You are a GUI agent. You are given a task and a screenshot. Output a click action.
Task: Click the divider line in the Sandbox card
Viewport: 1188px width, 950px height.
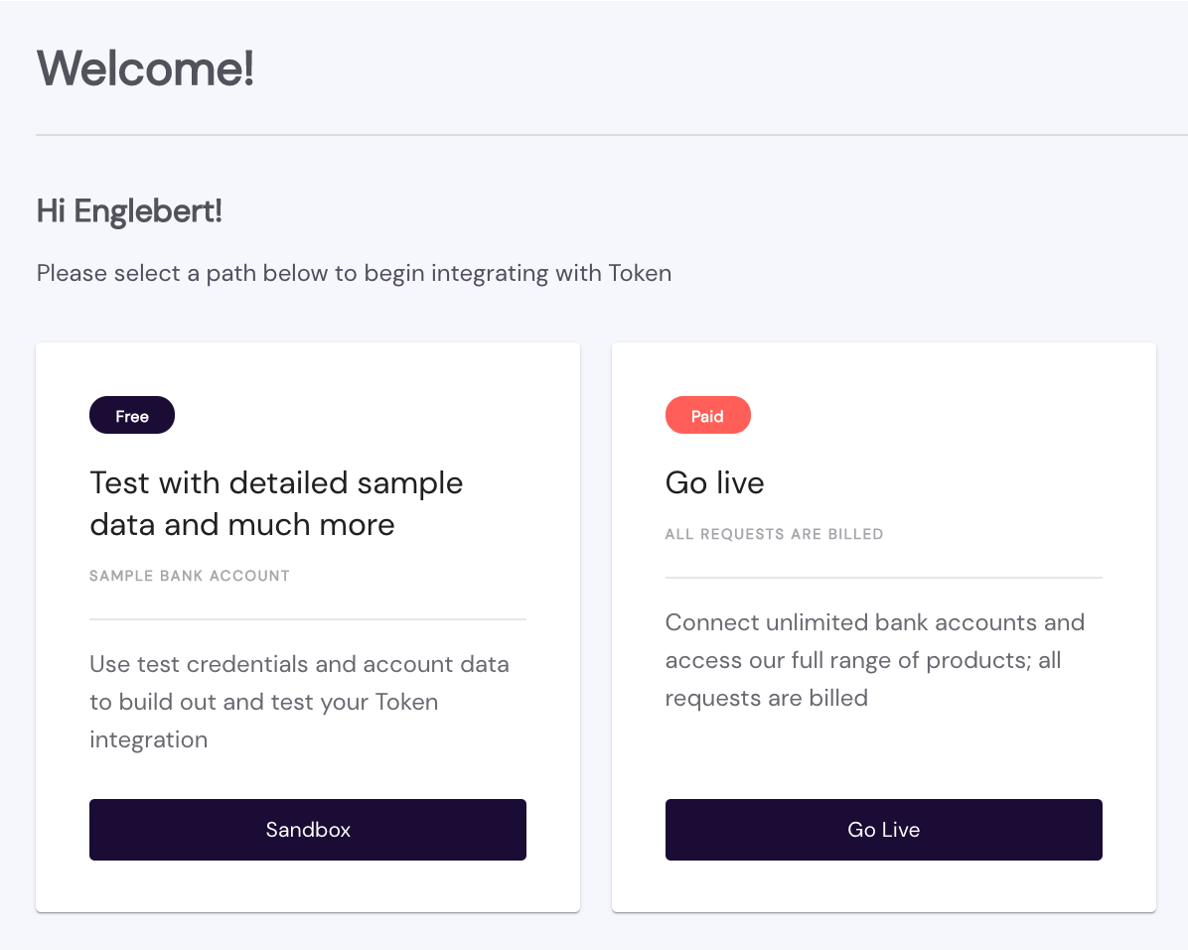point(307,619)
